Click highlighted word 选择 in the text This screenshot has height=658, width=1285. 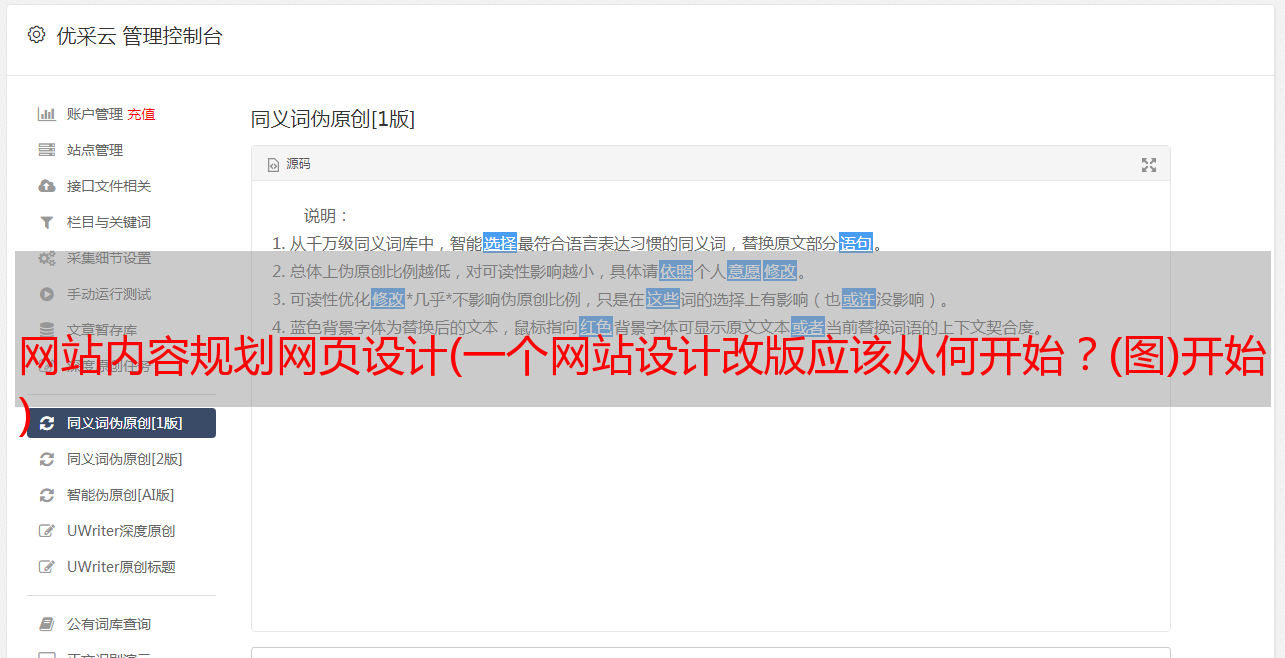point(500,243)
